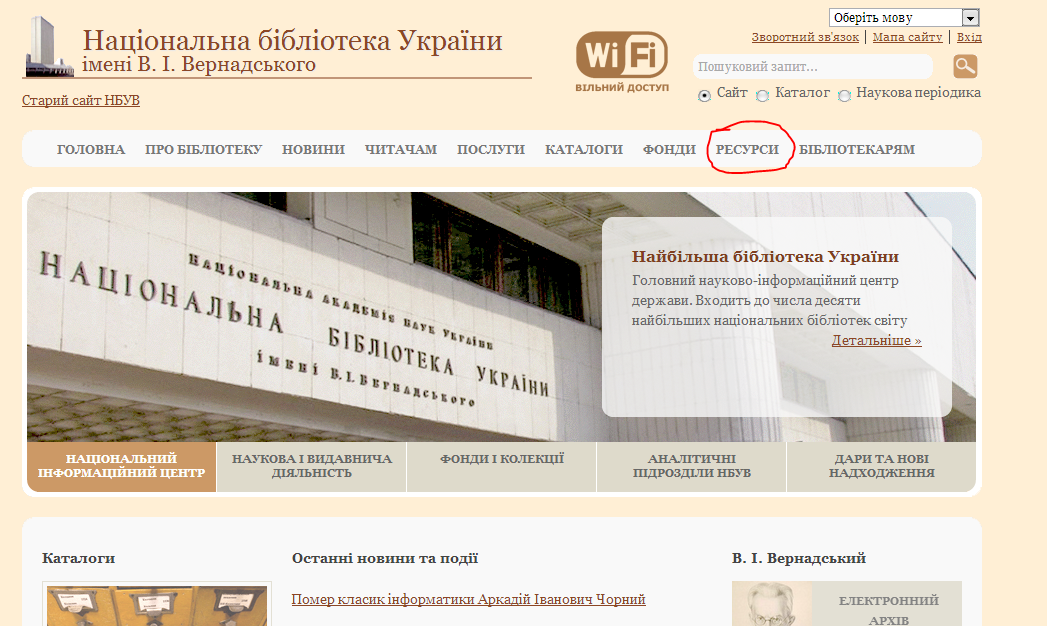Click the Вернадський portrait thumbnail
Viewport: 1047px width, 626px height.
(x=772, y=605)
